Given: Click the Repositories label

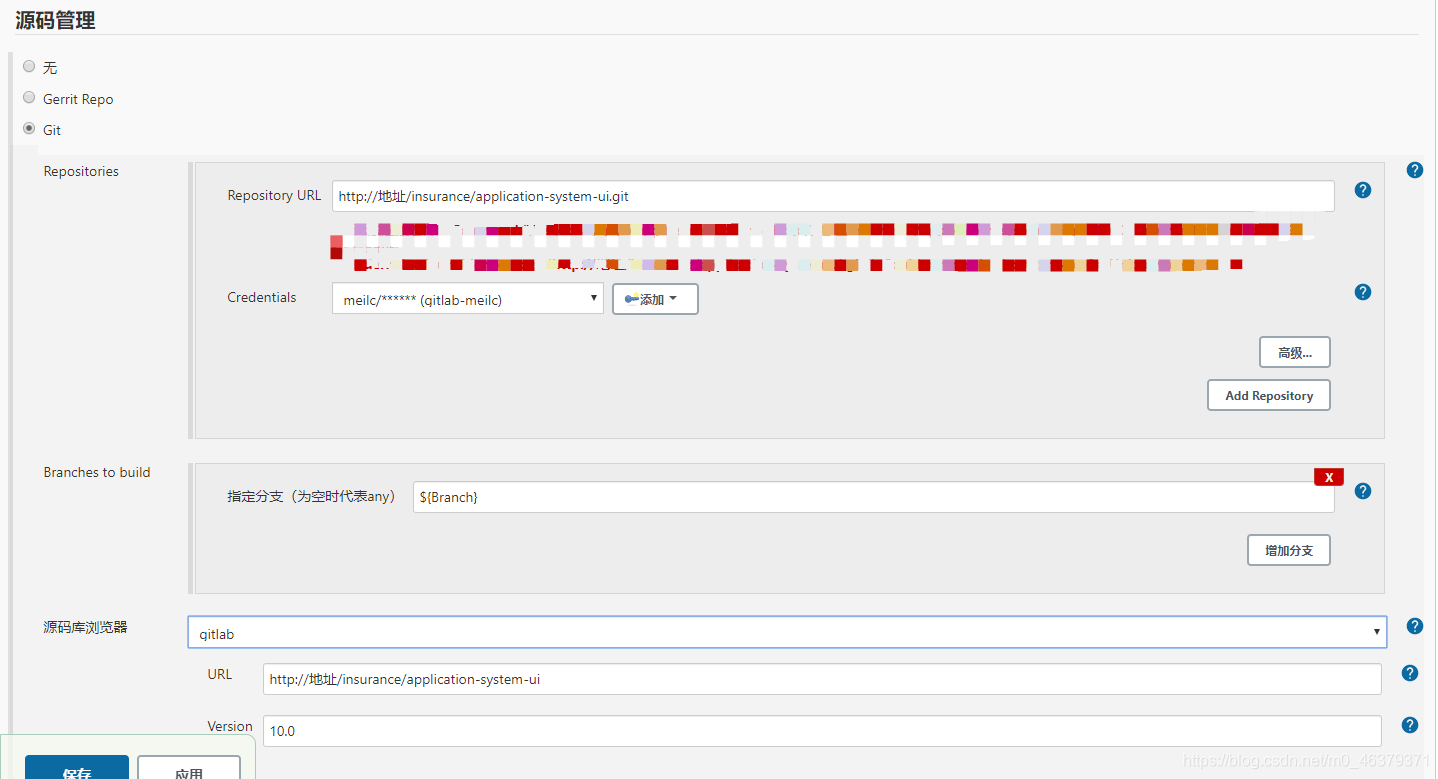Looking at the screenshot, I should click(x=81, y=171).
